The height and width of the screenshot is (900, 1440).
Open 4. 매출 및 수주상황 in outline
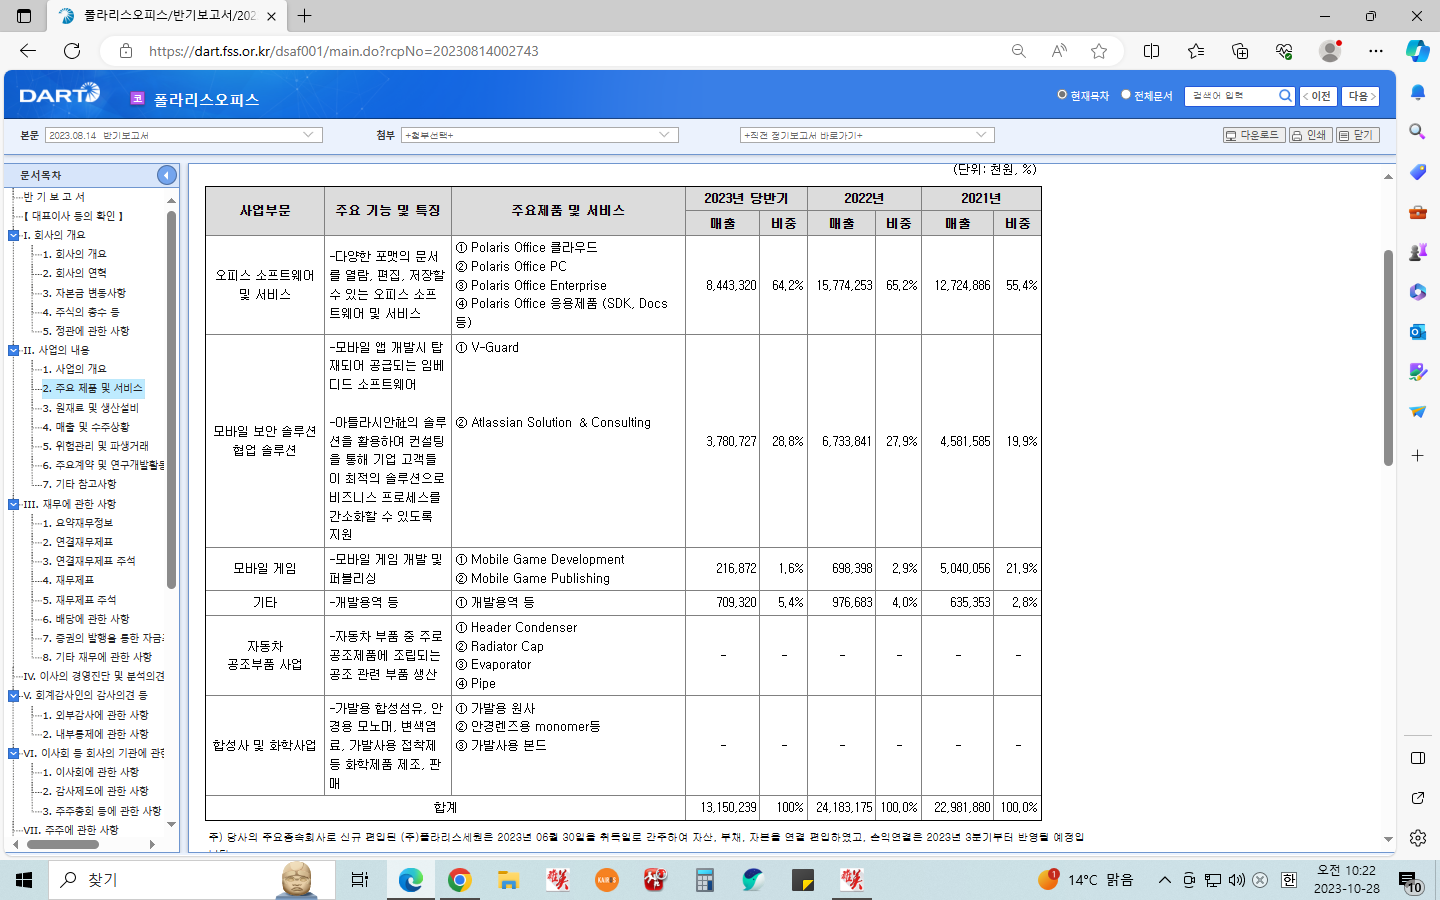tap(86, 427)
